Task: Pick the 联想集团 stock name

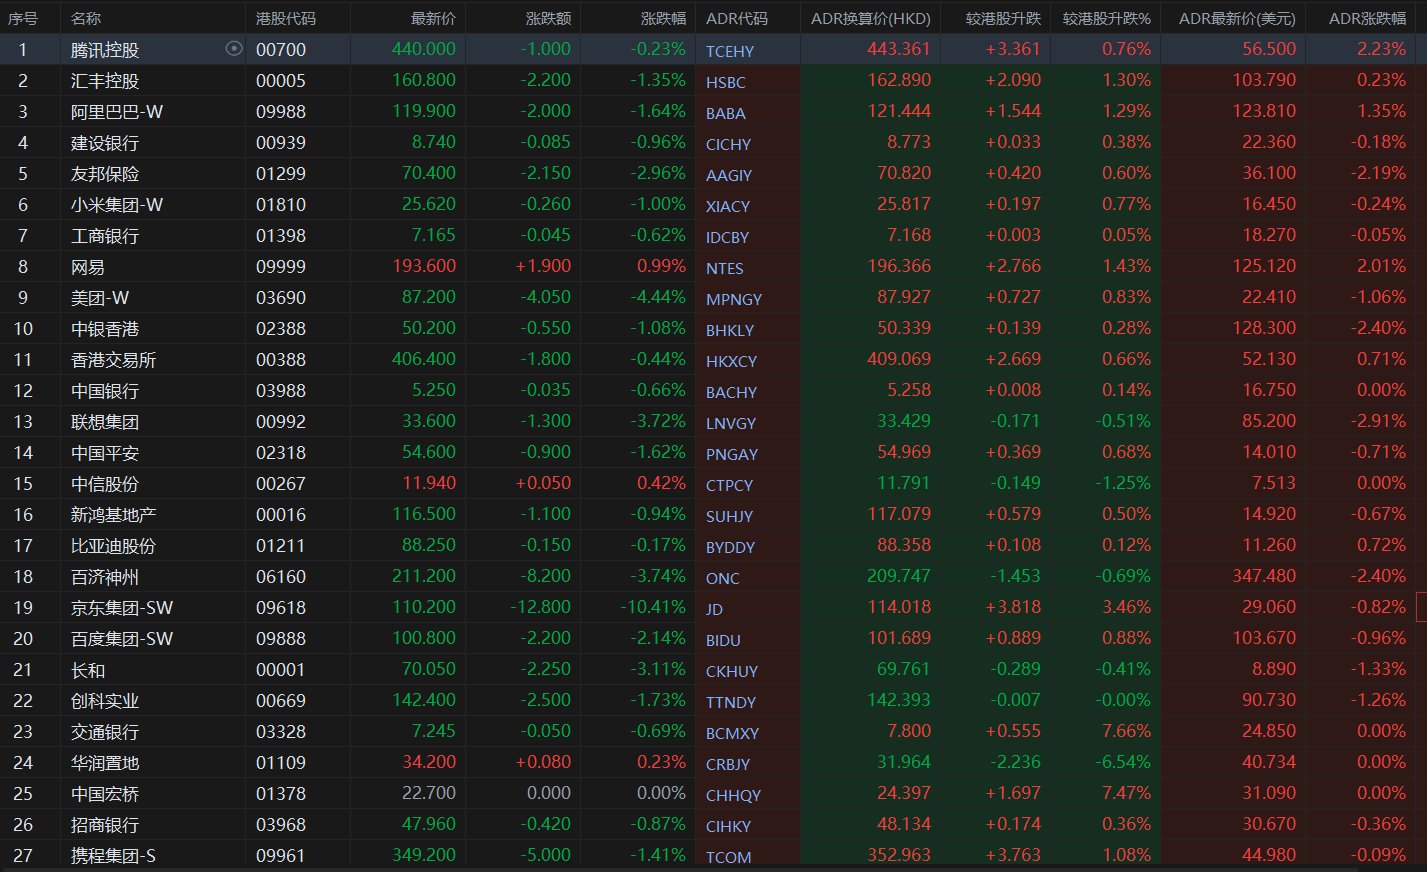Action: pos(105,422)
